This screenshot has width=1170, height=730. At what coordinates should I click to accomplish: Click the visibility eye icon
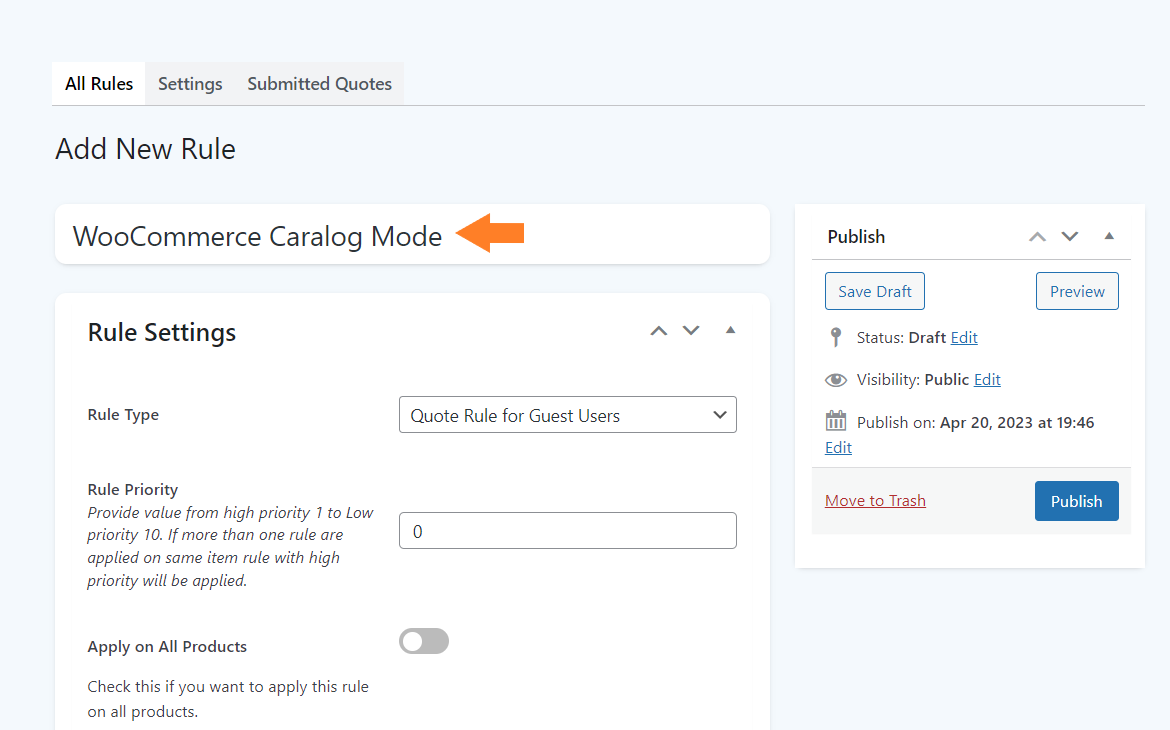tap(836, 380)
